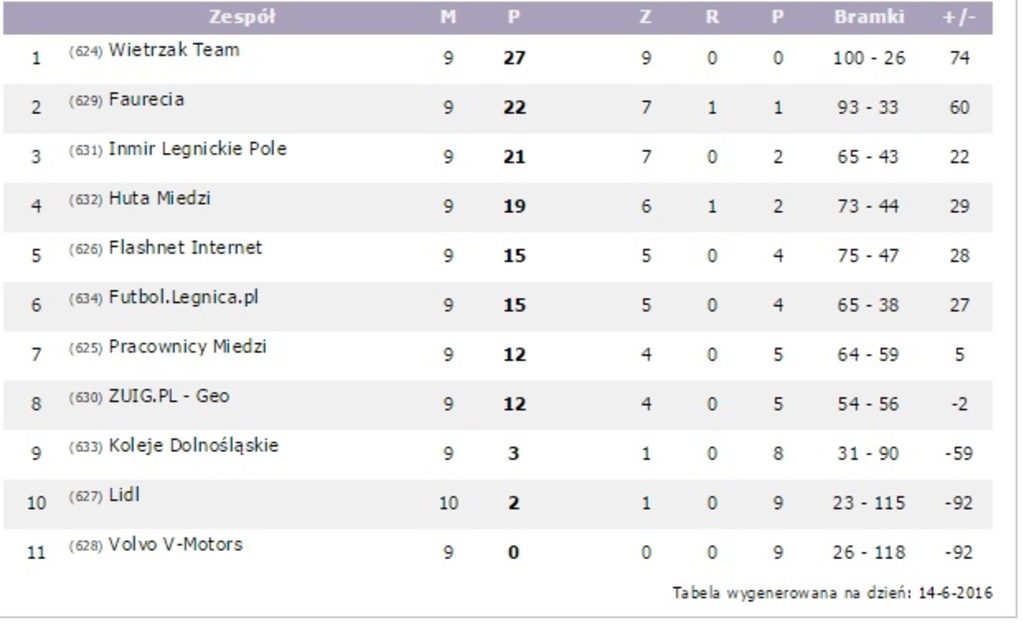Select the 100 - 26 goals cell
The height and width of the screenshot is (623, 1024).
point(869,58)
